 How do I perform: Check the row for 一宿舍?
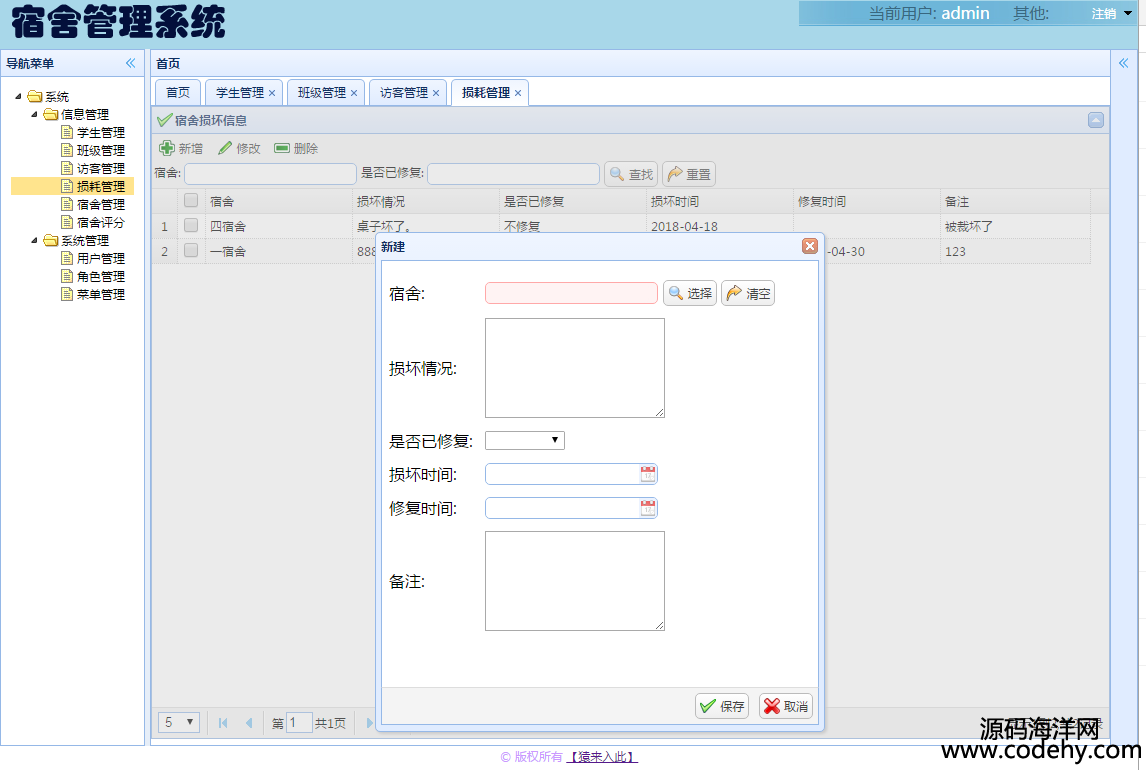[x=191, y=250]
